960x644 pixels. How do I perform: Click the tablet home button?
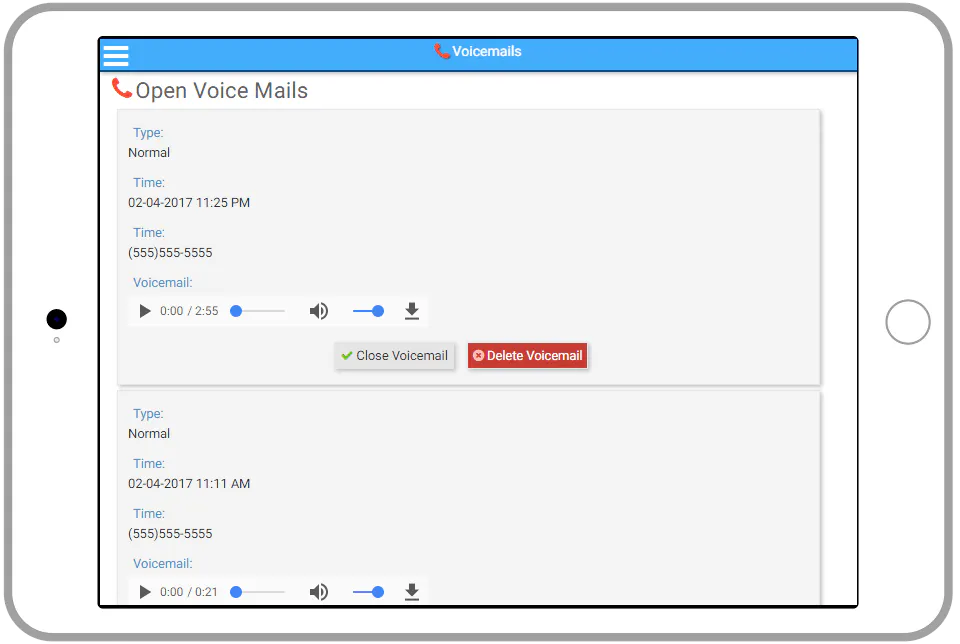(907, 322)
